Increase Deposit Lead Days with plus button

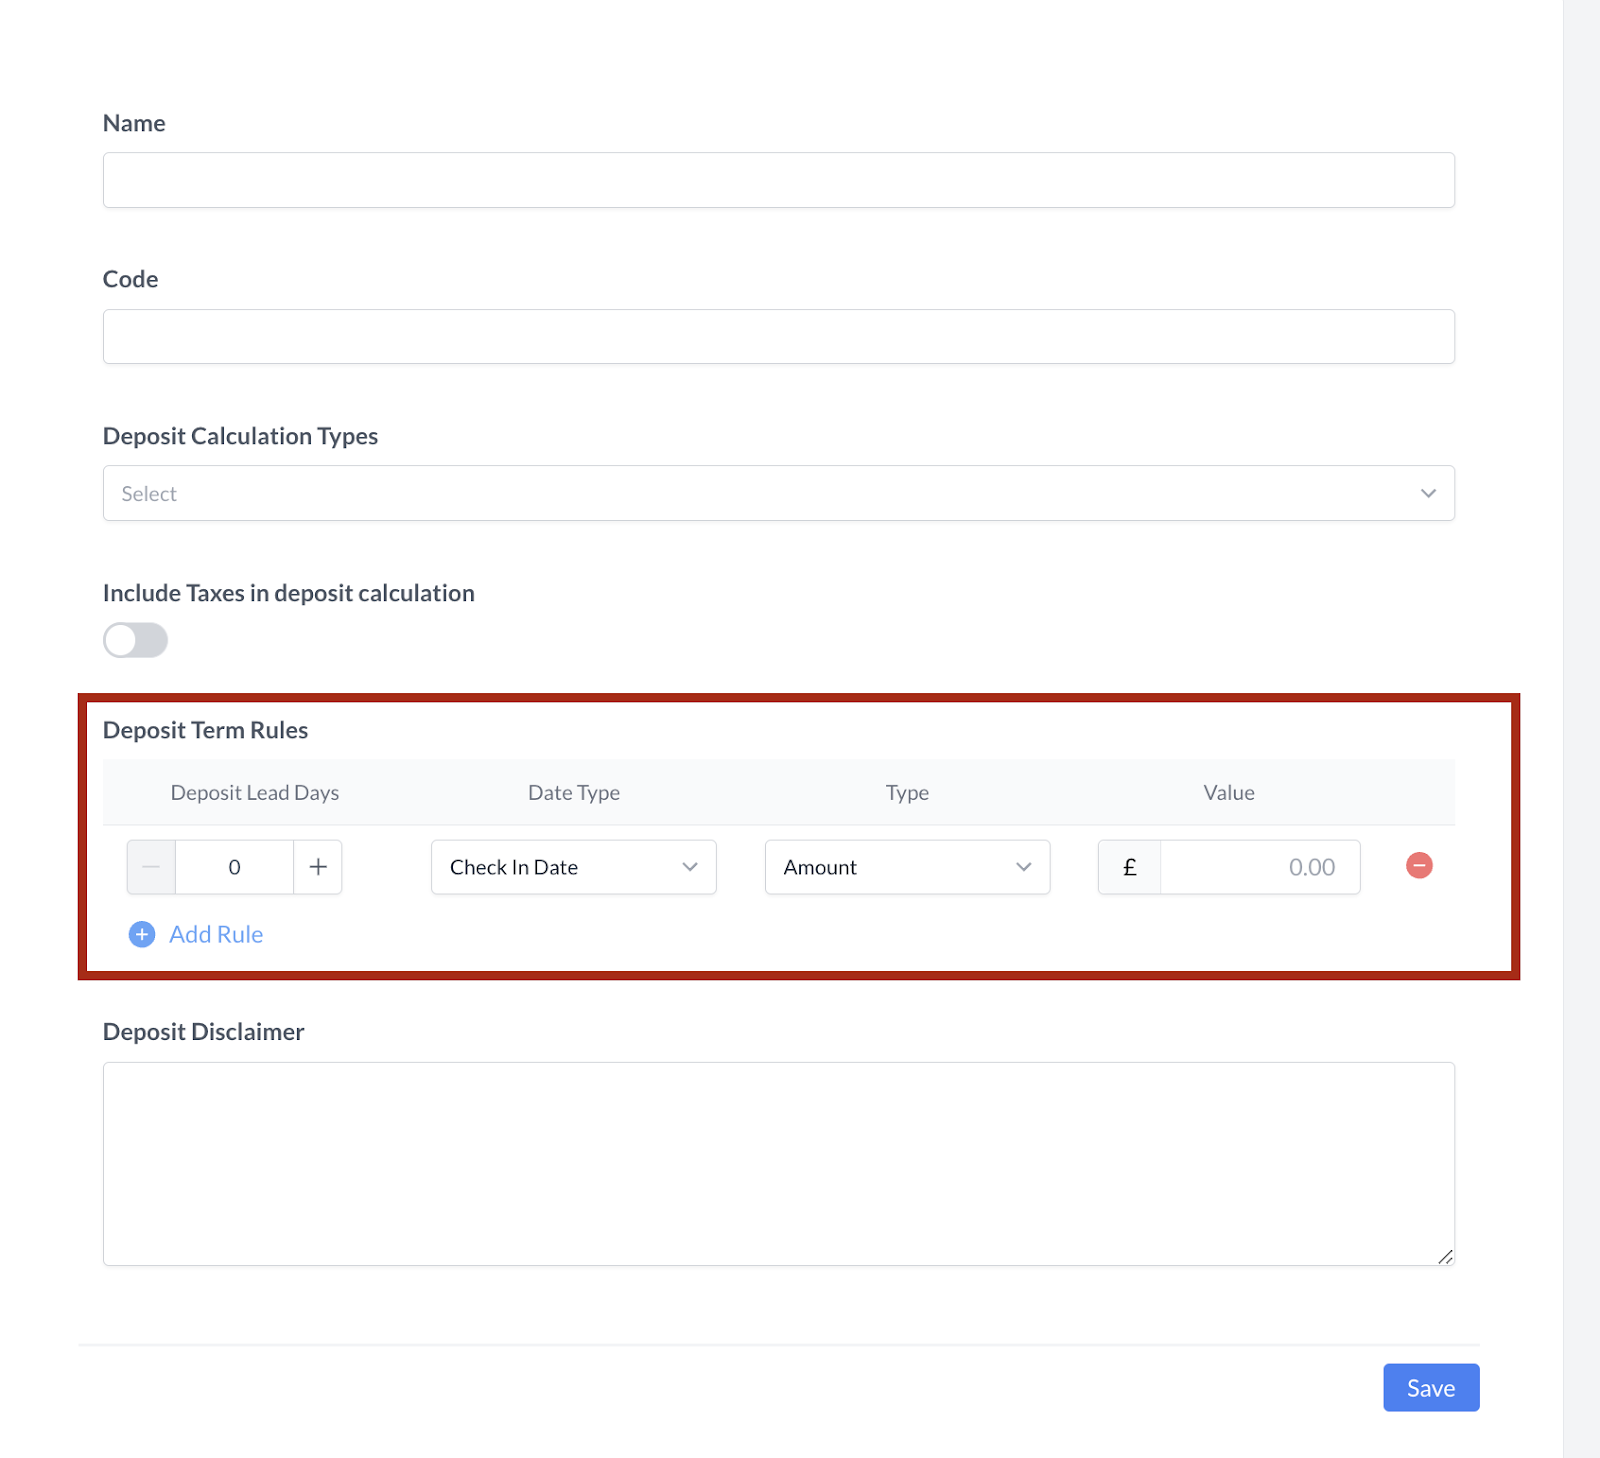[318, 867]
